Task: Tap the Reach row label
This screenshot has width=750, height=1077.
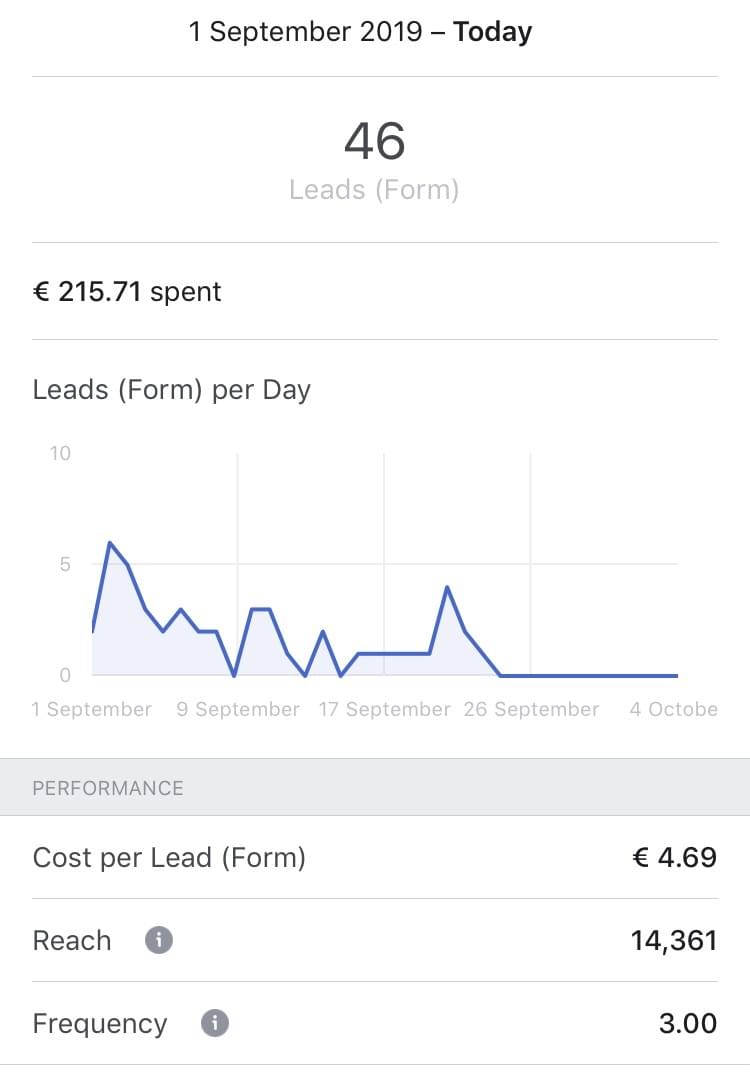Action: pyautogui.click(x=72, y=941)
